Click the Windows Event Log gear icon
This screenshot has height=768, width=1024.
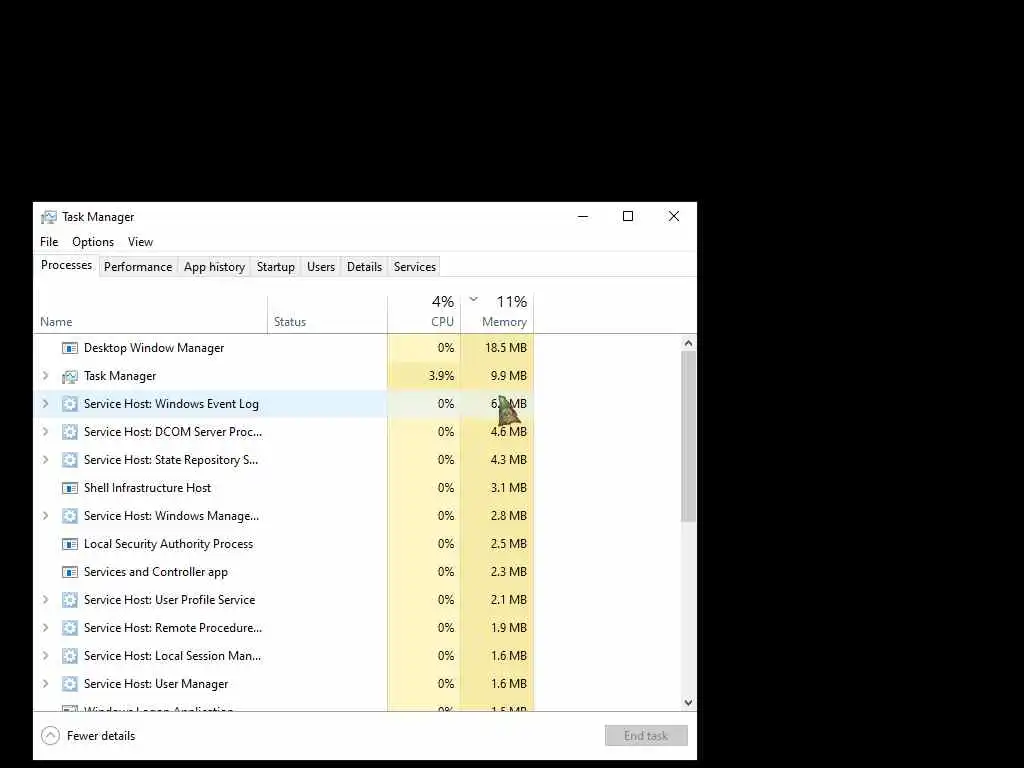(x=70, y=404)
